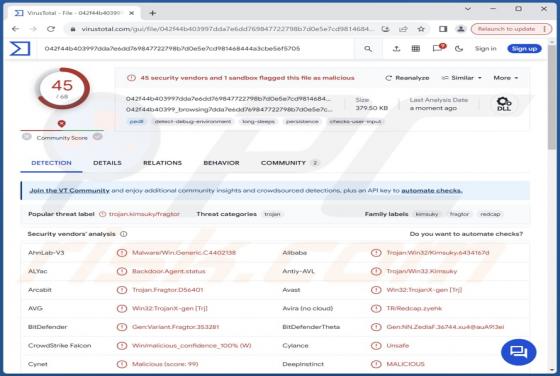The width and height of the screenshot is (560, 376).
Task: Switch to the DETAILS tab
Action: click(x=107, y=163)
